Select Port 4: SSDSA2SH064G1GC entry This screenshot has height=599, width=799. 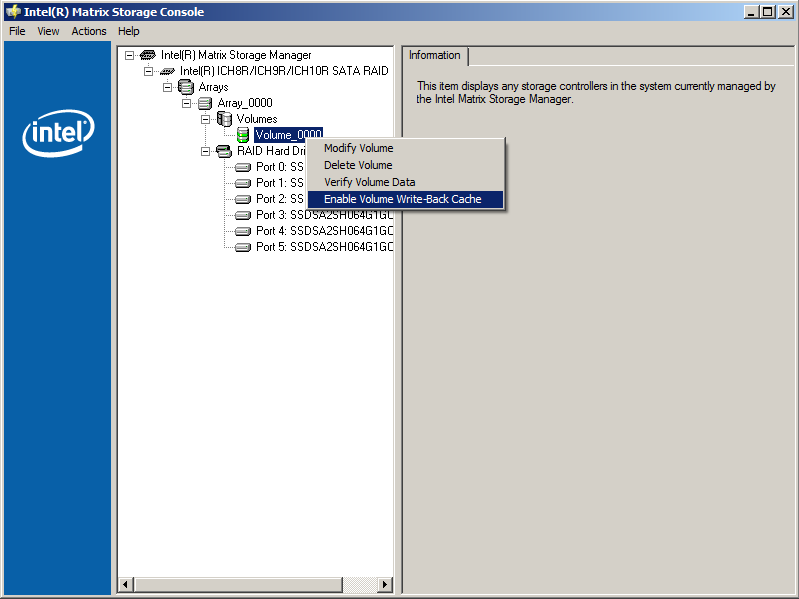(324, 231)
